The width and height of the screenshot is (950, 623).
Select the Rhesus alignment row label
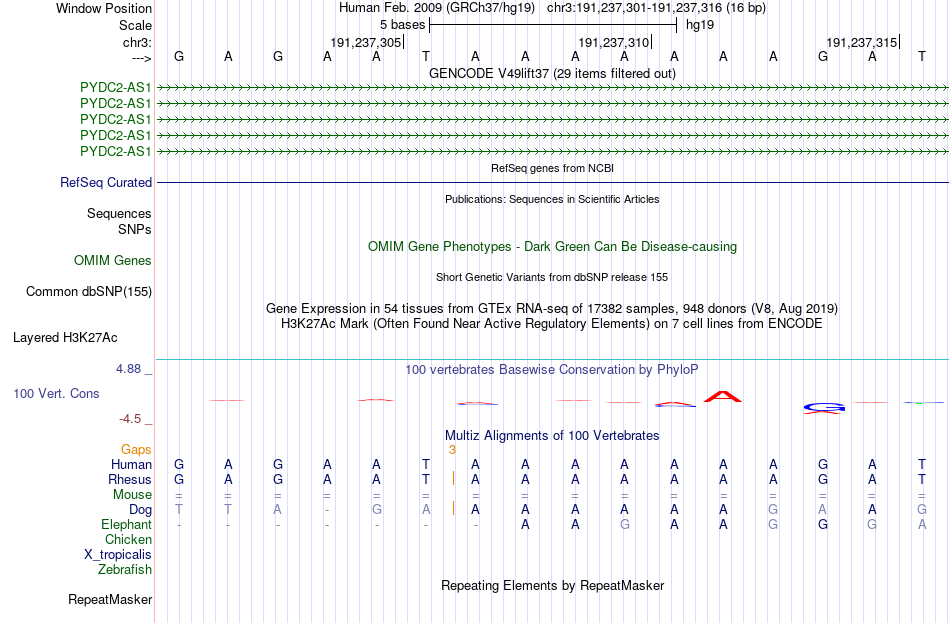click(130, 479)
